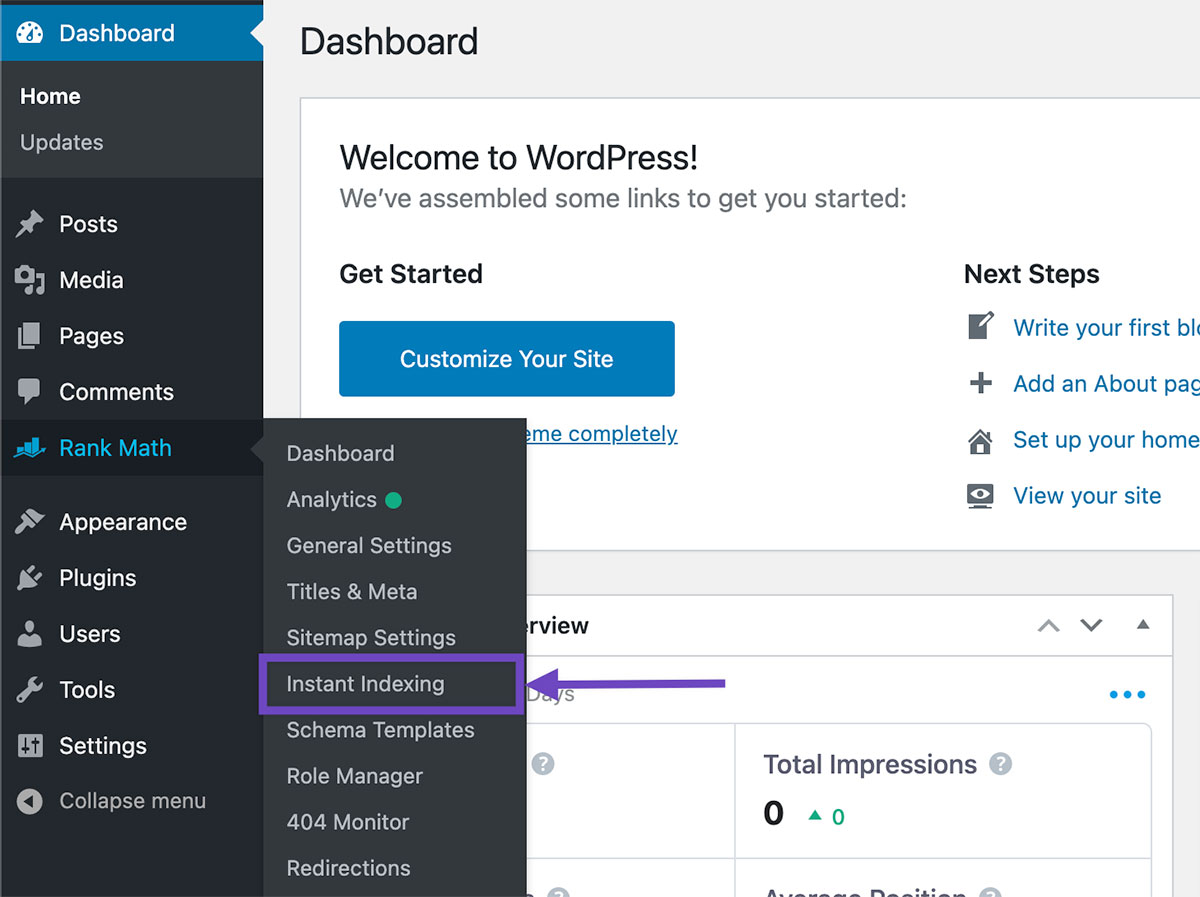
Task: Click the Add an About page link
Action: (x=1106, y=383)
